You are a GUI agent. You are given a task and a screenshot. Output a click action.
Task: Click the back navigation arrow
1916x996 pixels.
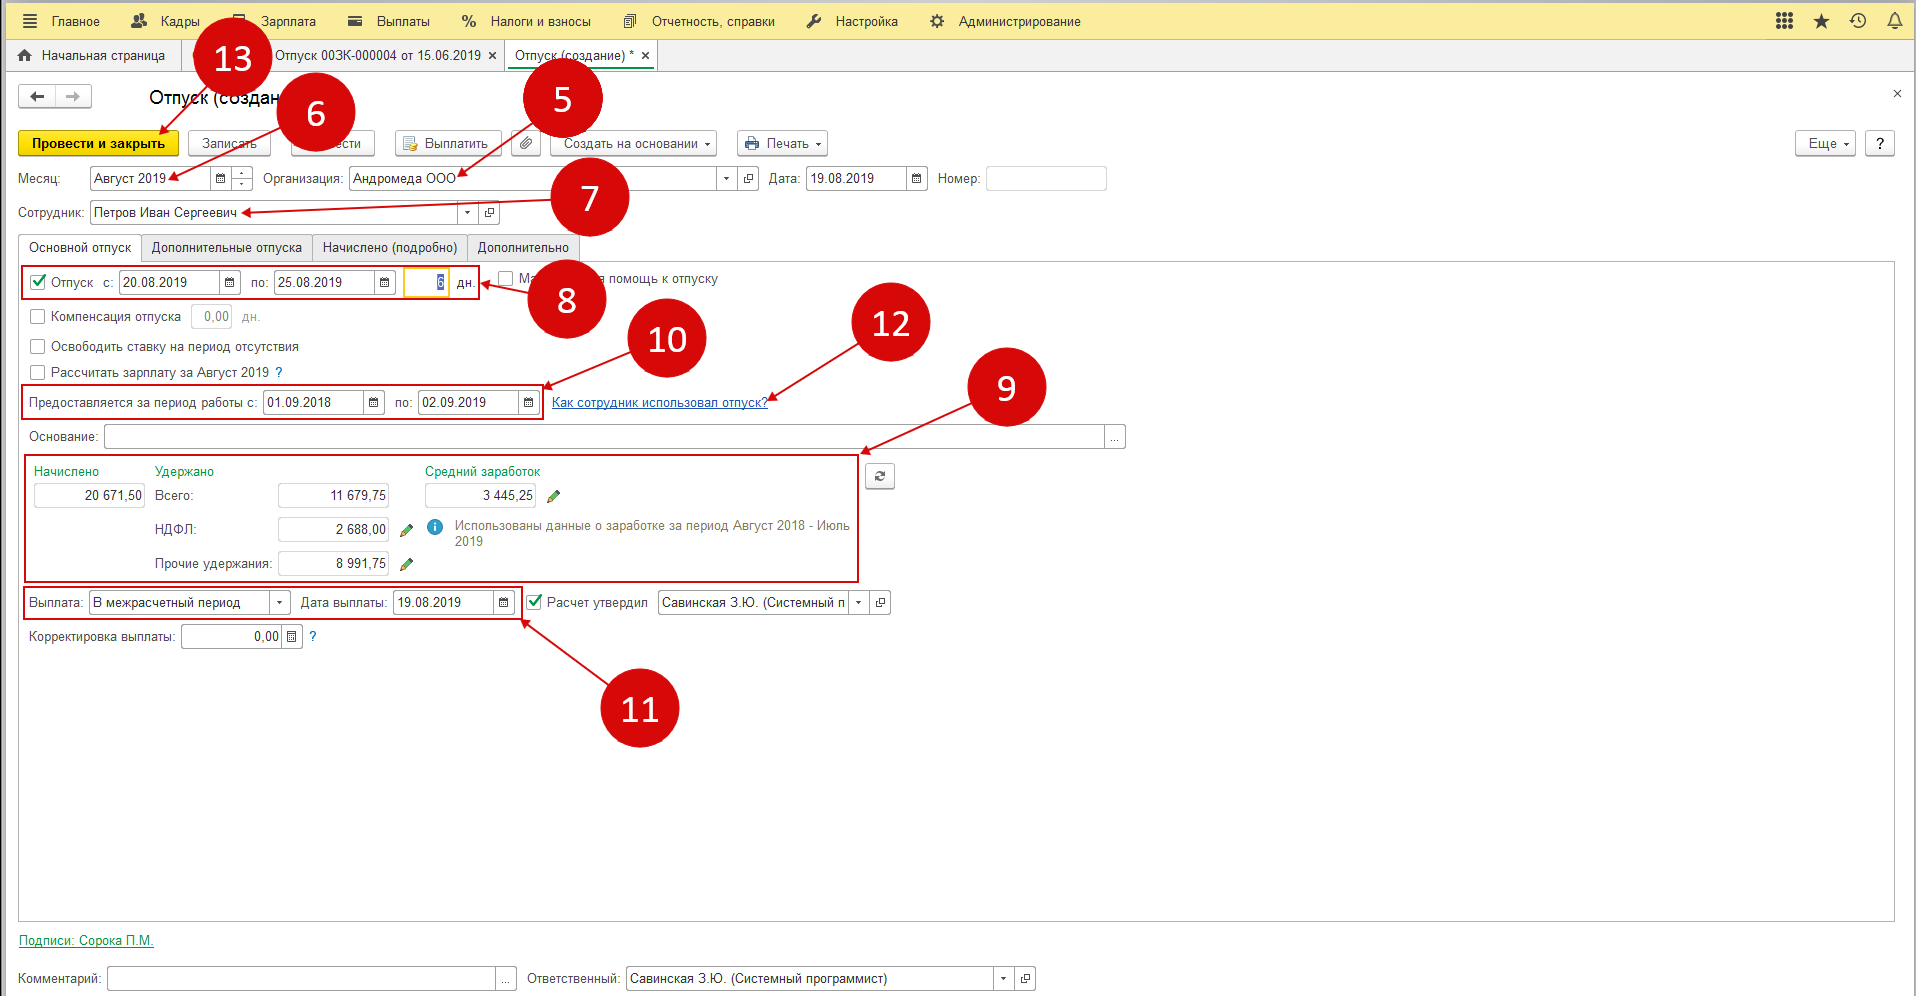[37, 97]
